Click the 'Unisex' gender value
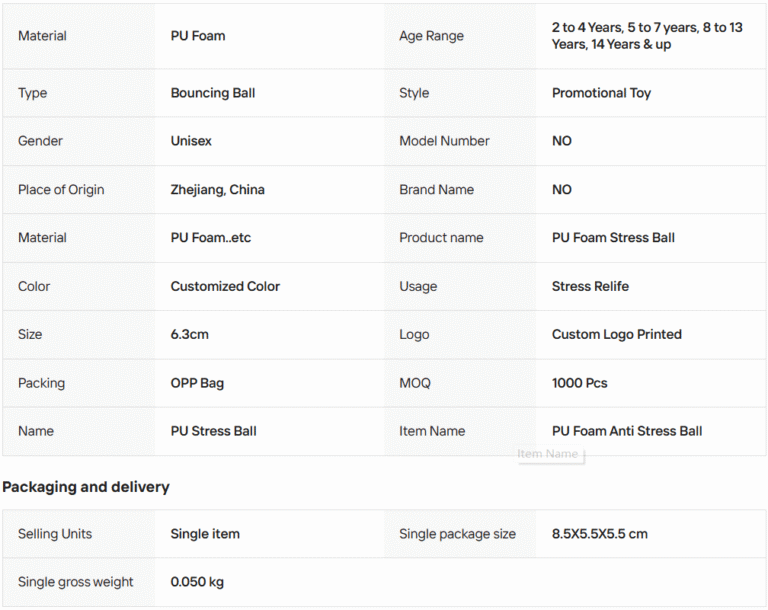The image size is (768, 610). [x=191, y=141]
